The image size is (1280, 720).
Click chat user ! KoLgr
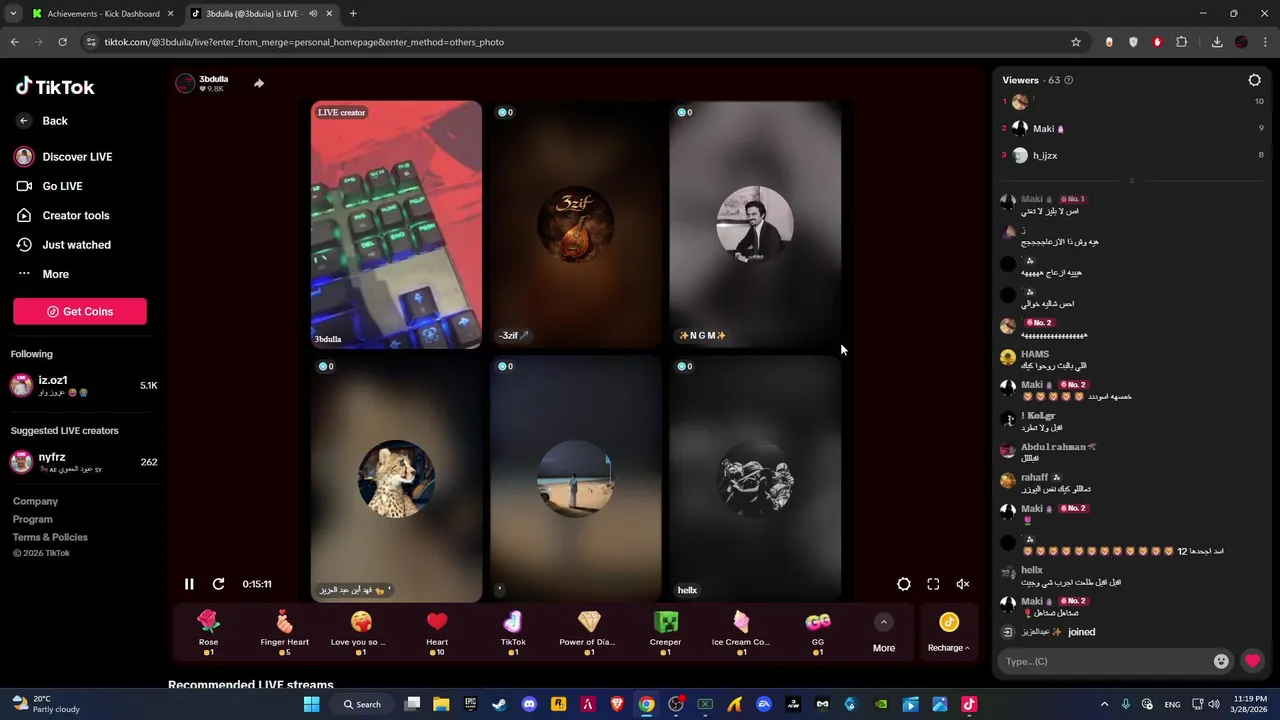tap(1038, 416)
